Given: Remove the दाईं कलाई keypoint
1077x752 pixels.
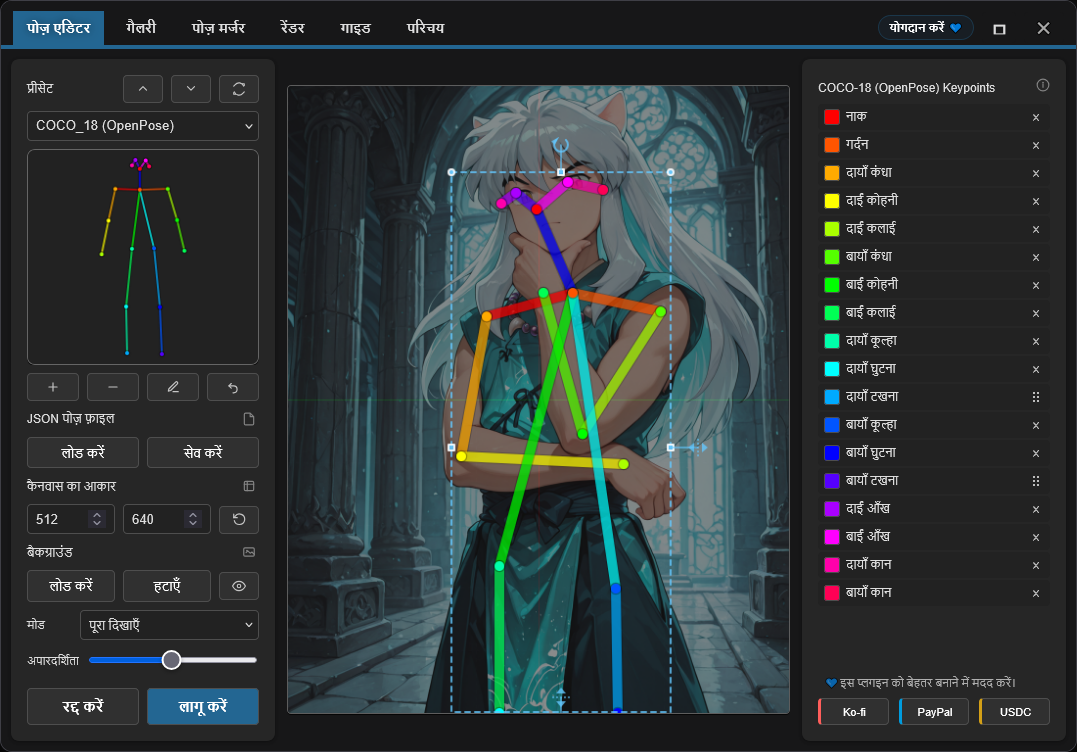Looking at the screenshot, I should (1036, 229).
